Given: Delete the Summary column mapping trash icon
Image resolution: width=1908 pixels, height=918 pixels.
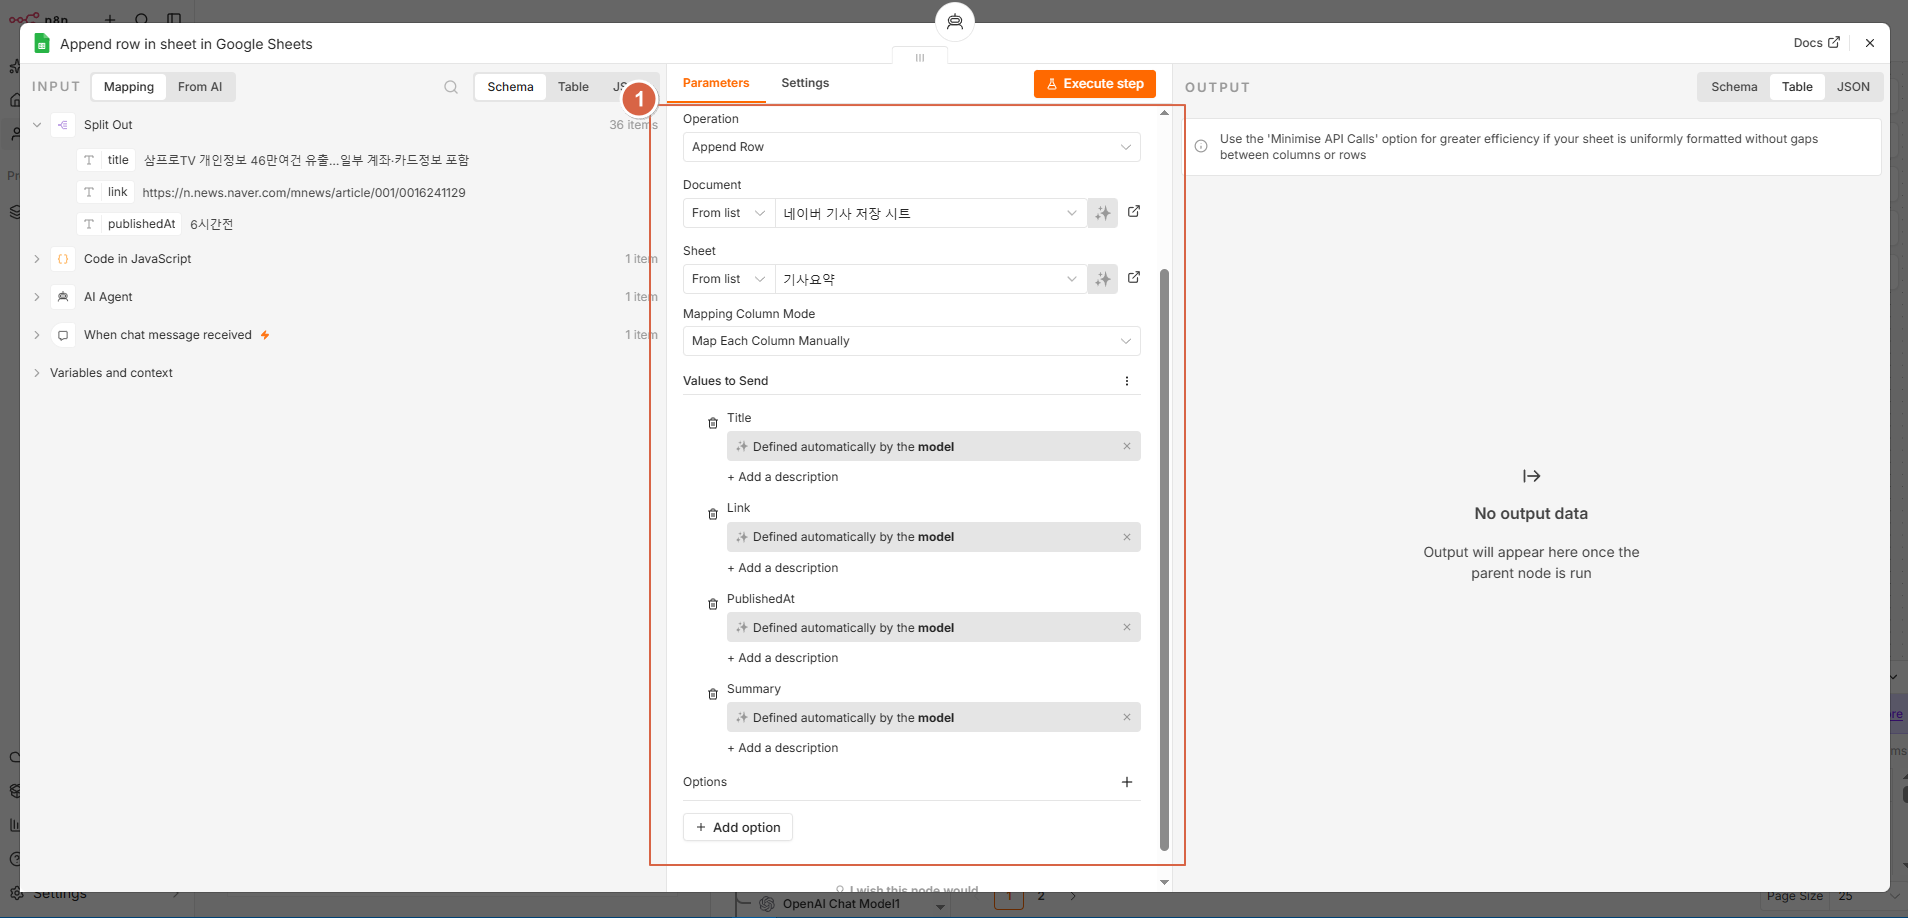Looking at the screenshot, I should pos(713,694).
